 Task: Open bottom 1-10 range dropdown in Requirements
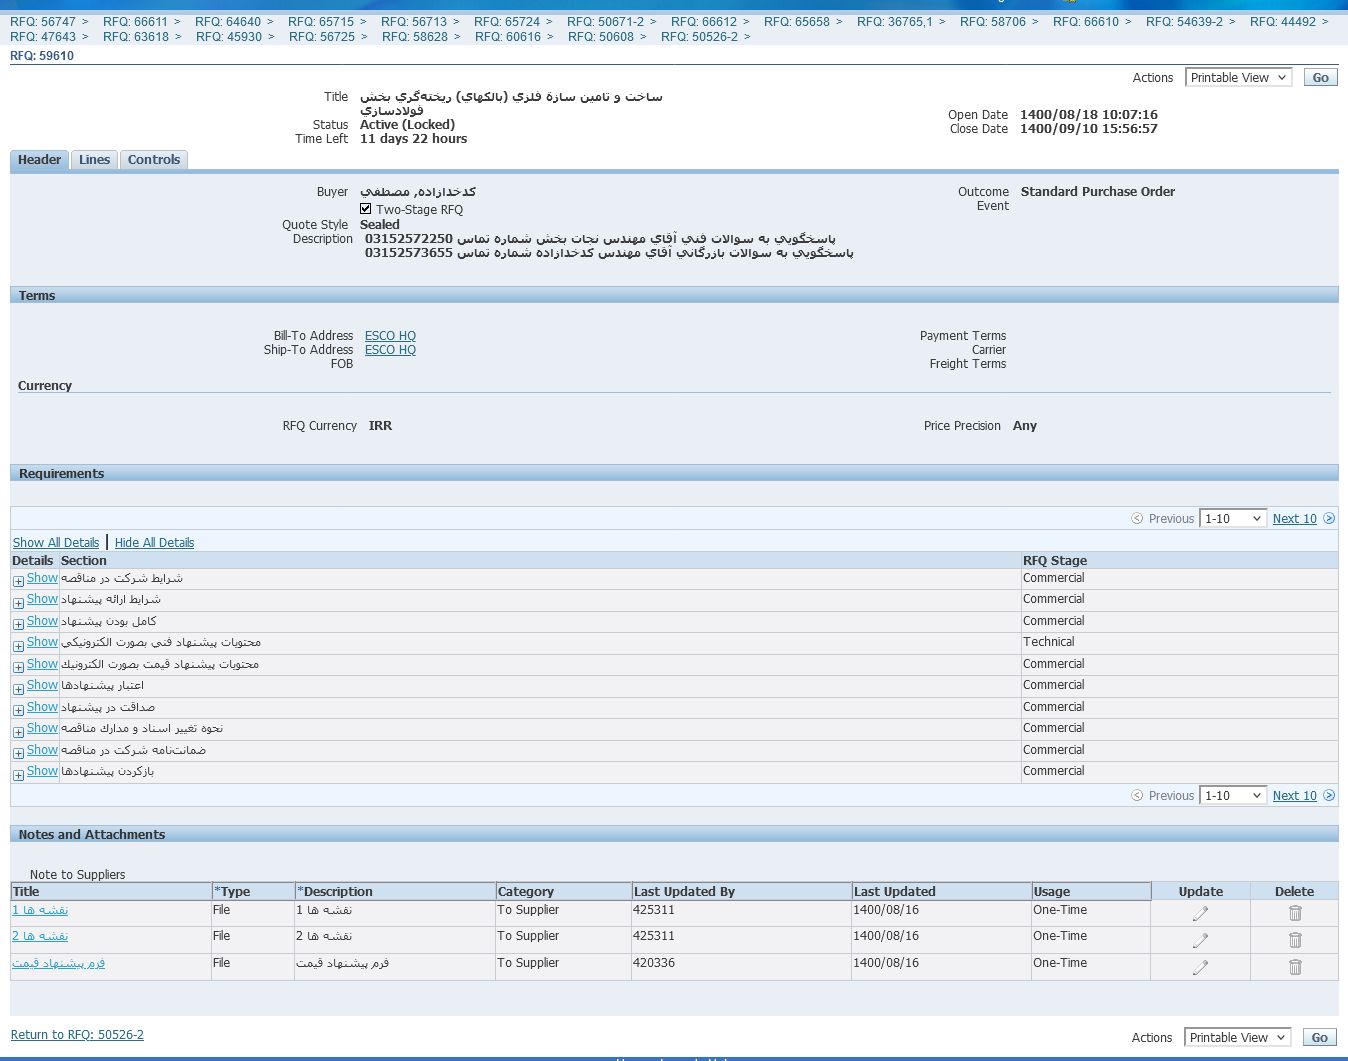(x=1233, y=795)
